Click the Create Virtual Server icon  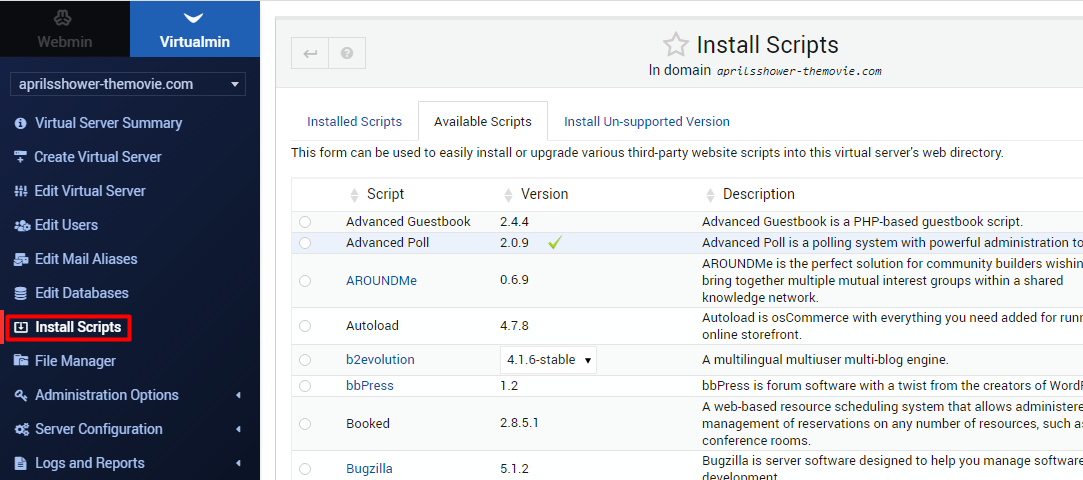click(21, 157)
